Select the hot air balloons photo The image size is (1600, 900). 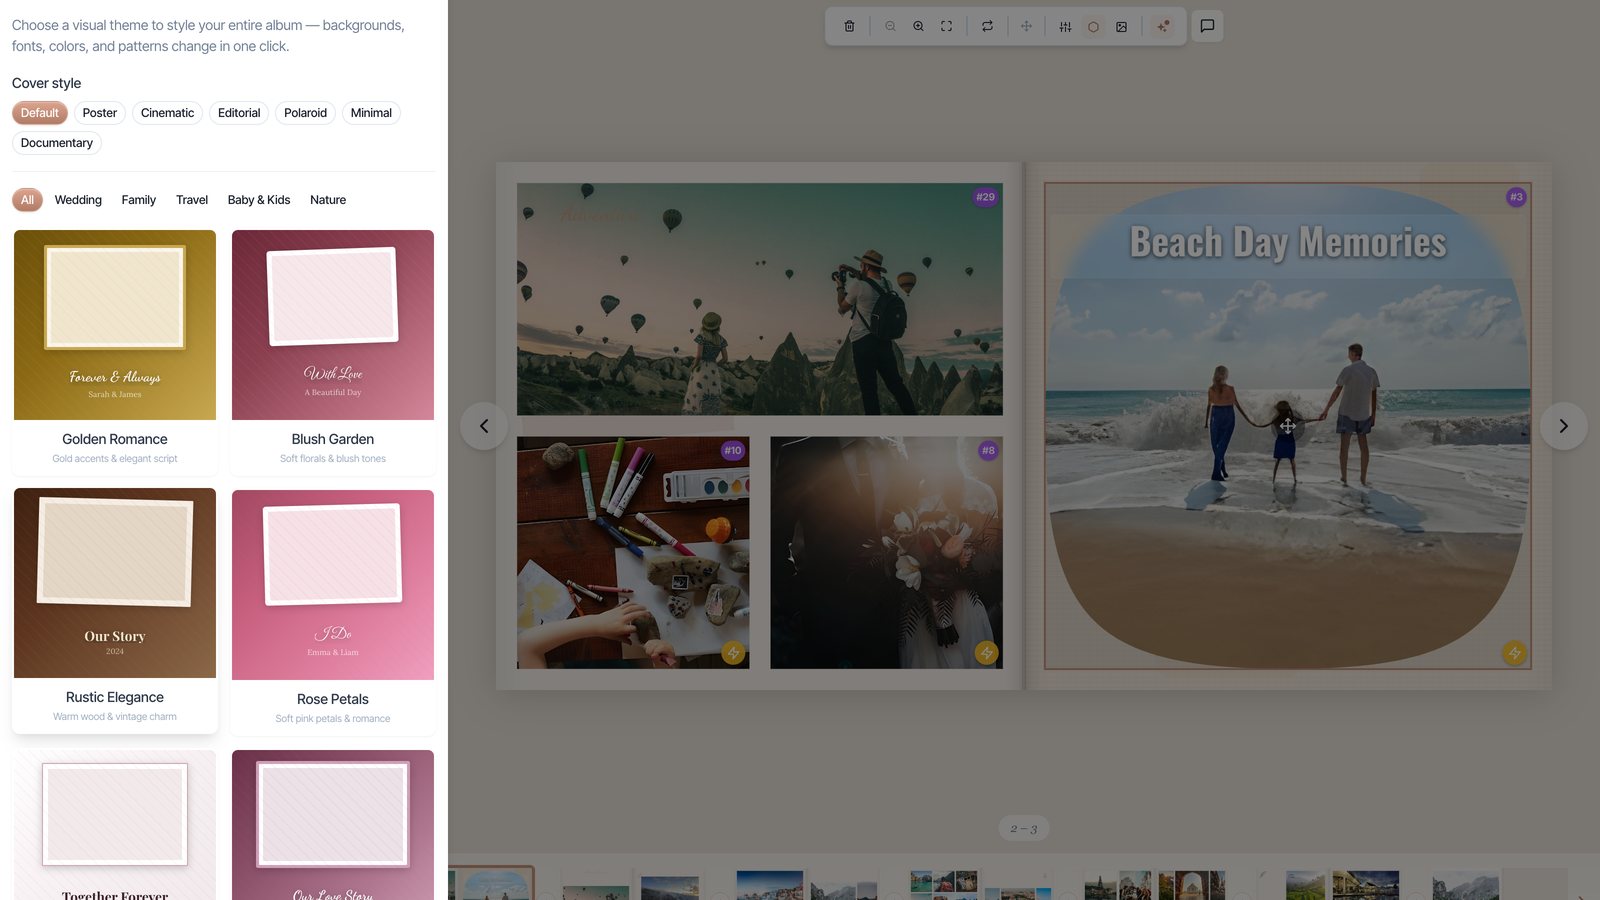click(760, 299)
